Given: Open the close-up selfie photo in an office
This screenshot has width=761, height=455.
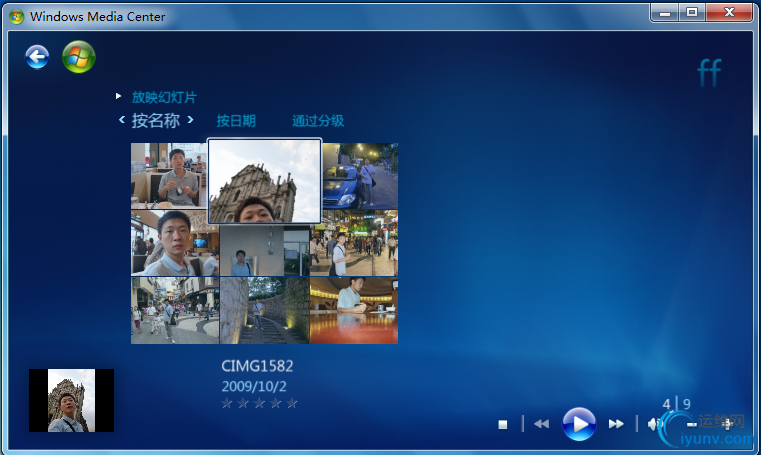Looking at the screenshot, I should (x=175, y=243).
